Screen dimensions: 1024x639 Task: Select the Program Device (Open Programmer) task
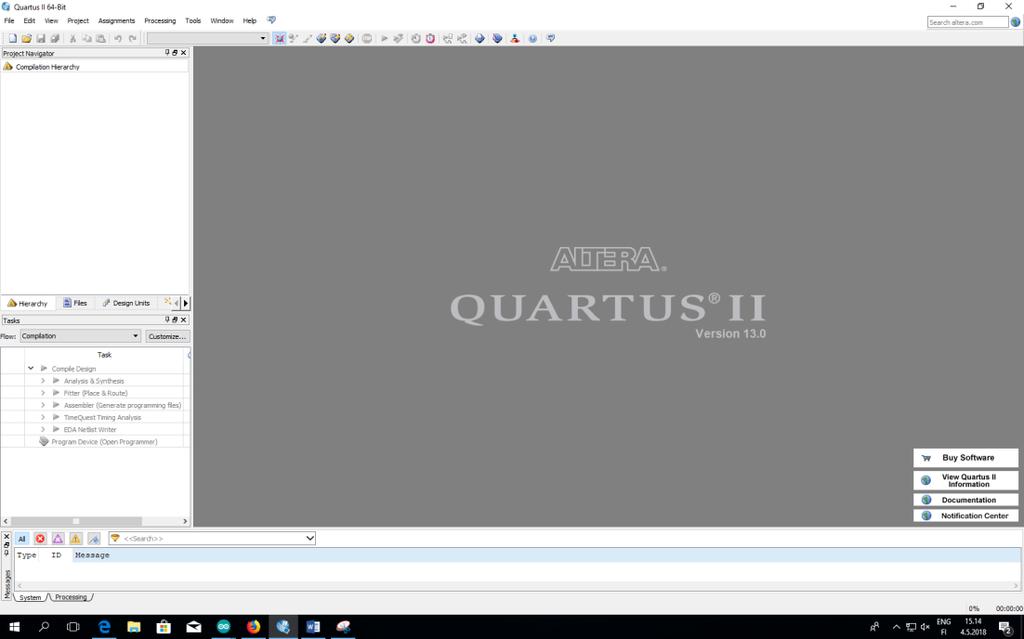pyautogui.click(x=104, y=442)
